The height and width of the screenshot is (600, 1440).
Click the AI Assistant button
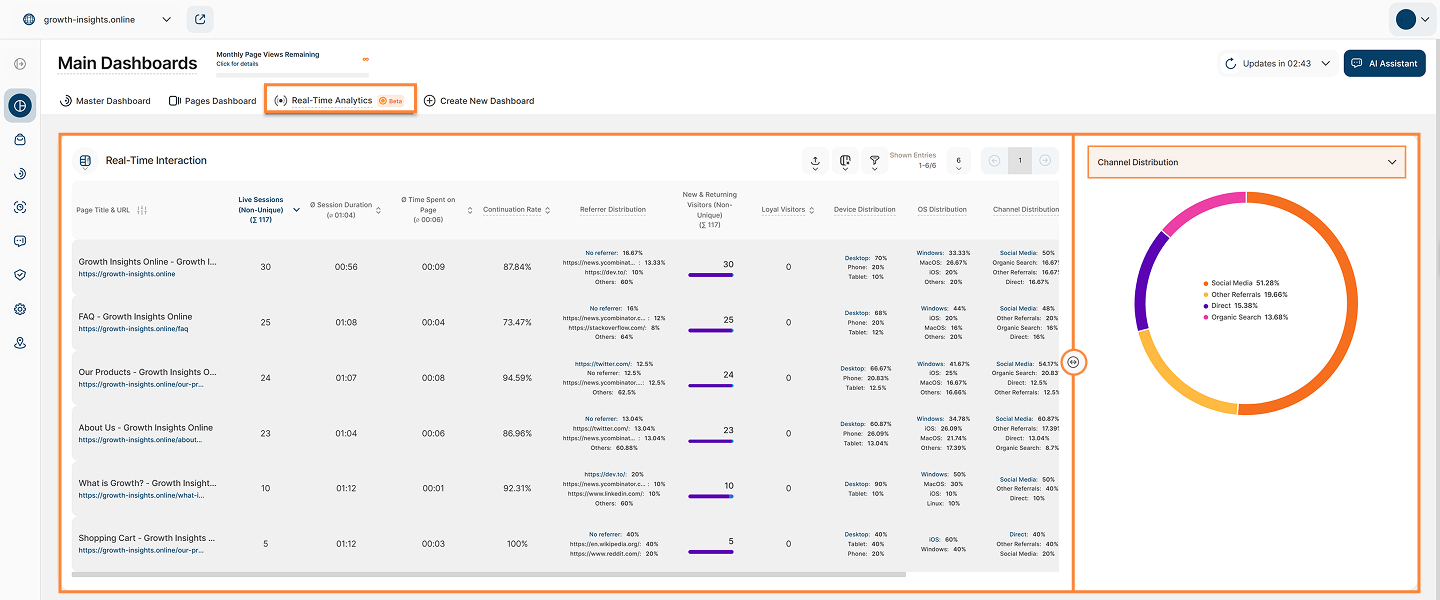1384,63
